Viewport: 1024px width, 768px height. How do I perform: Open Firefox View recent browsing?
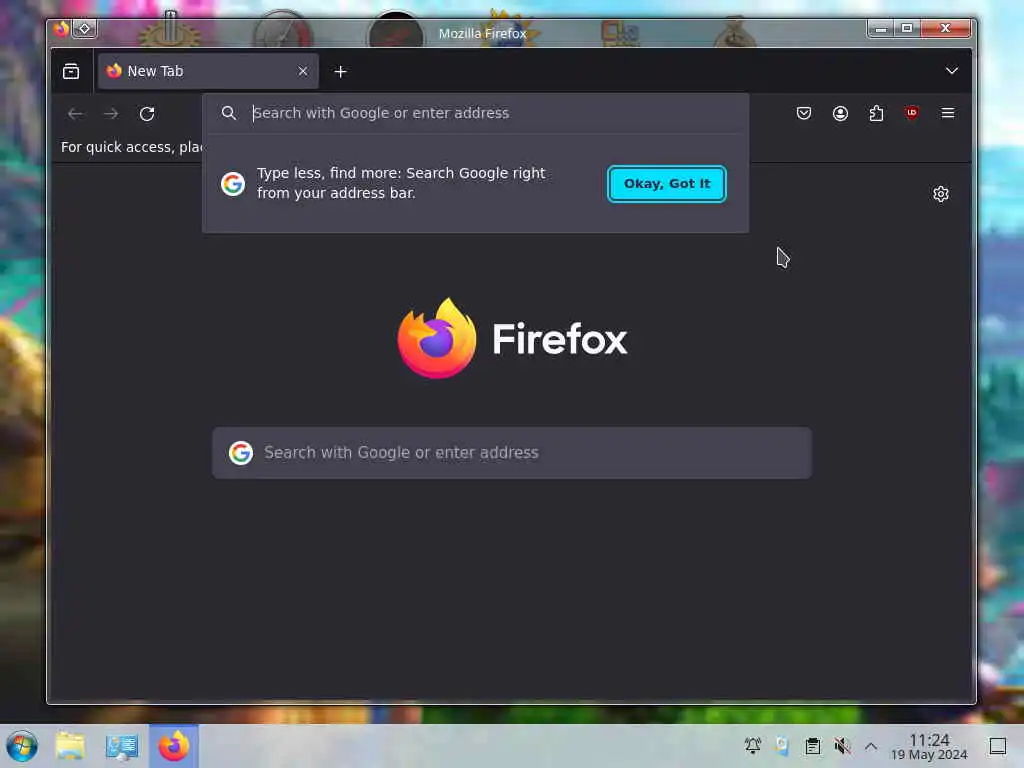[x=71, y=71]
